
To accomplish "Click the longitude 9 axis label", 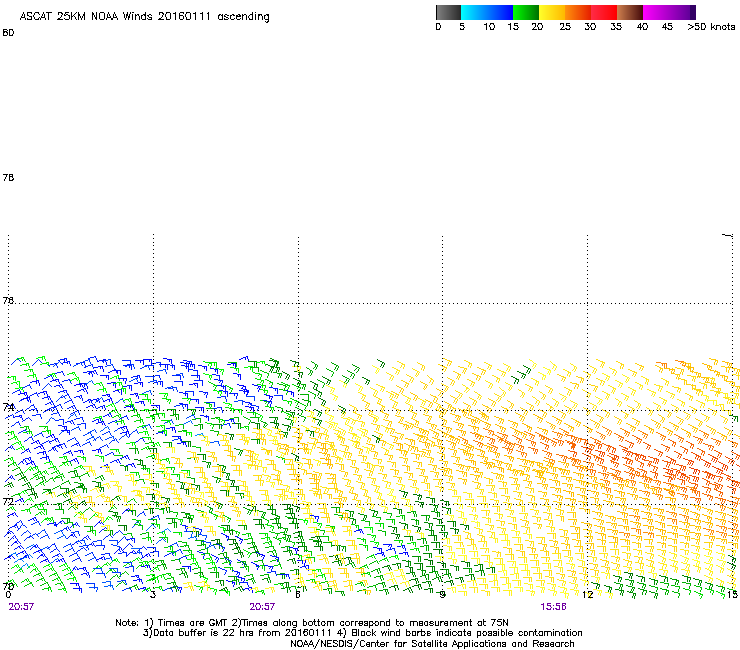I will point(442,595).
